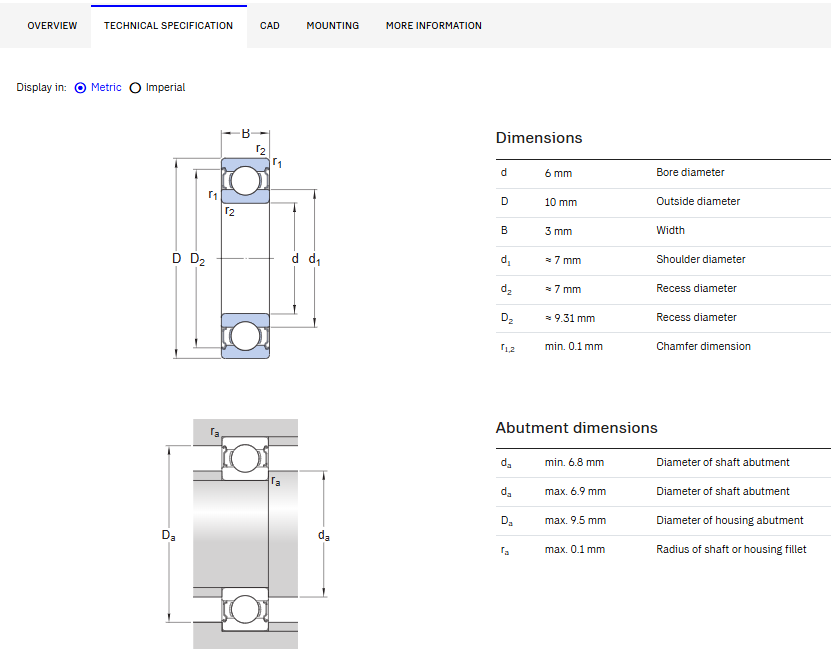Click the '10 mm' outside diameter value
Screen dimensions: 831x655
[x=561, y=202]
